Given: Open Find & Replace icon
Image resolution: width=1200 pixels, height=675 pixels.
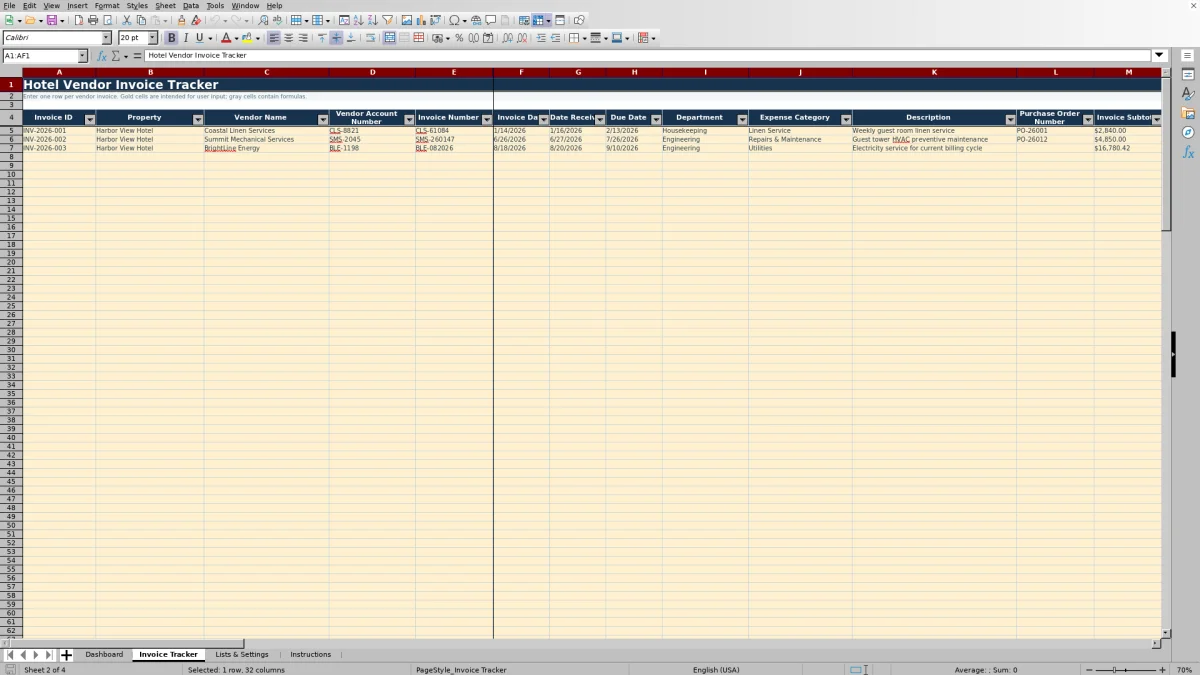Looking at the screenshot, I should [x=263, y=20].
